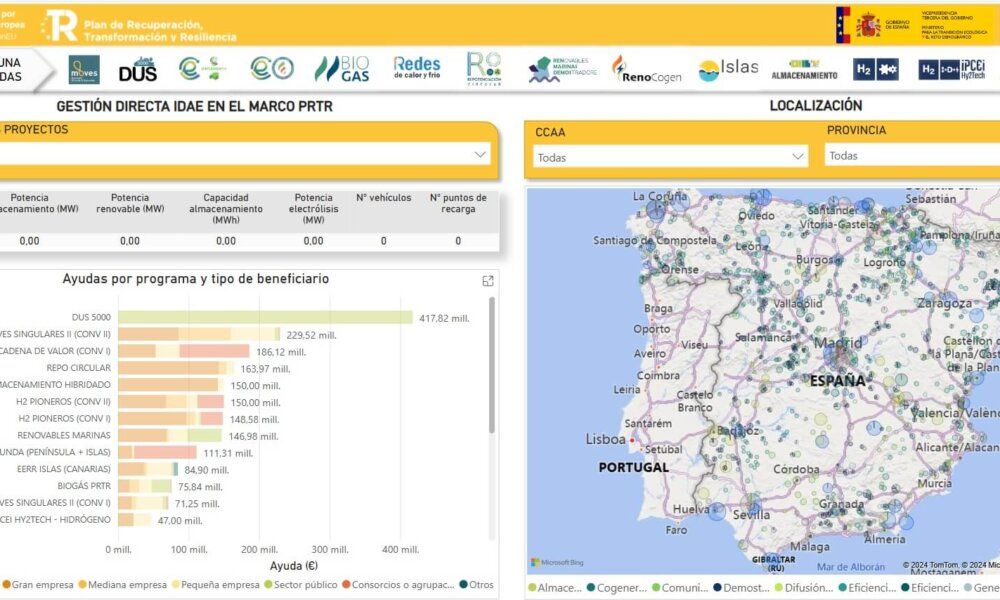Image resolution: width=1000 pixels, height=600 pixels.
Task: Open the proyectos selection dropdown
Action: (x=240, y=154)
